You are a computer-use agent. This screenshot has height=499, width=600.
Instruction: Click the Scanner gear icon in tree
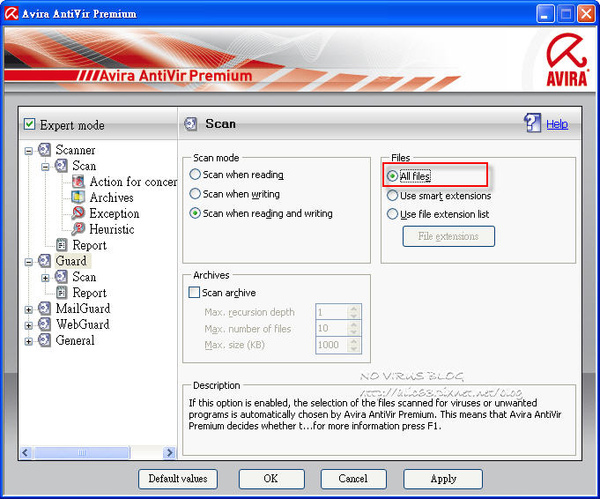tap(44, 150)
